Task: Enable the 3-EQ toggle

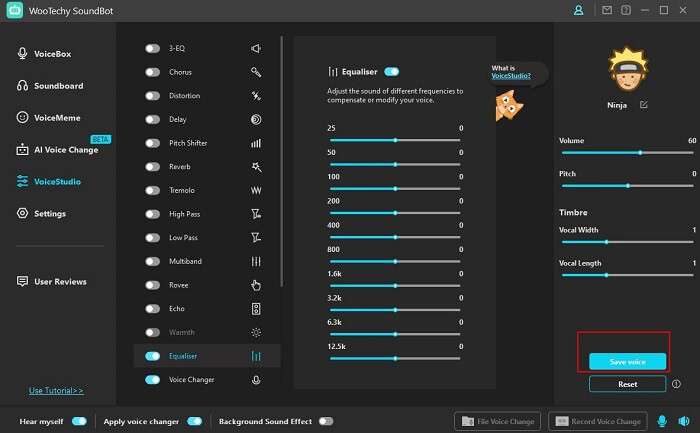Action: click(152, 48)
